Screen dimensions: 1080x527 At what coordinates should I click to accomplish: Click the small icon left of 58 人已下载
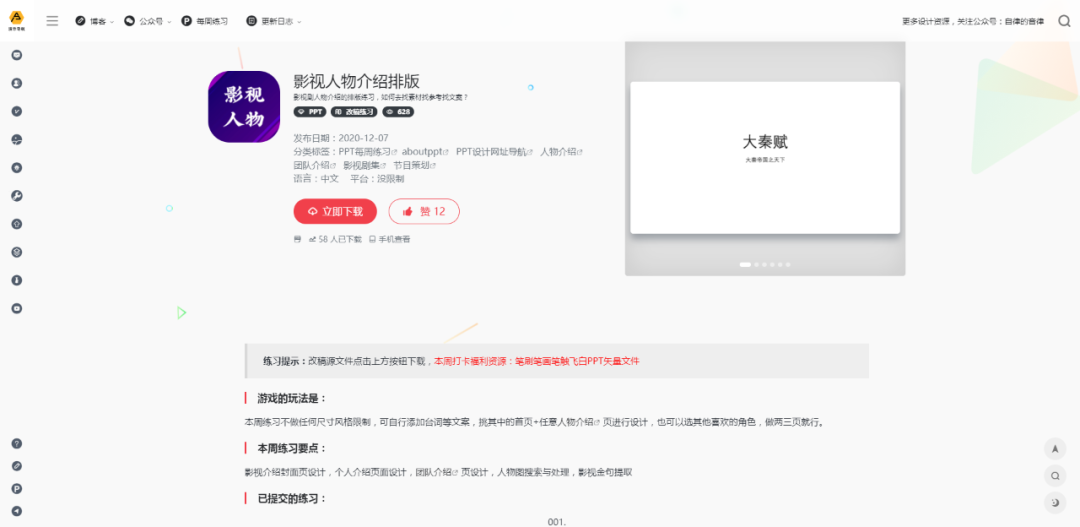pos(298,240)
